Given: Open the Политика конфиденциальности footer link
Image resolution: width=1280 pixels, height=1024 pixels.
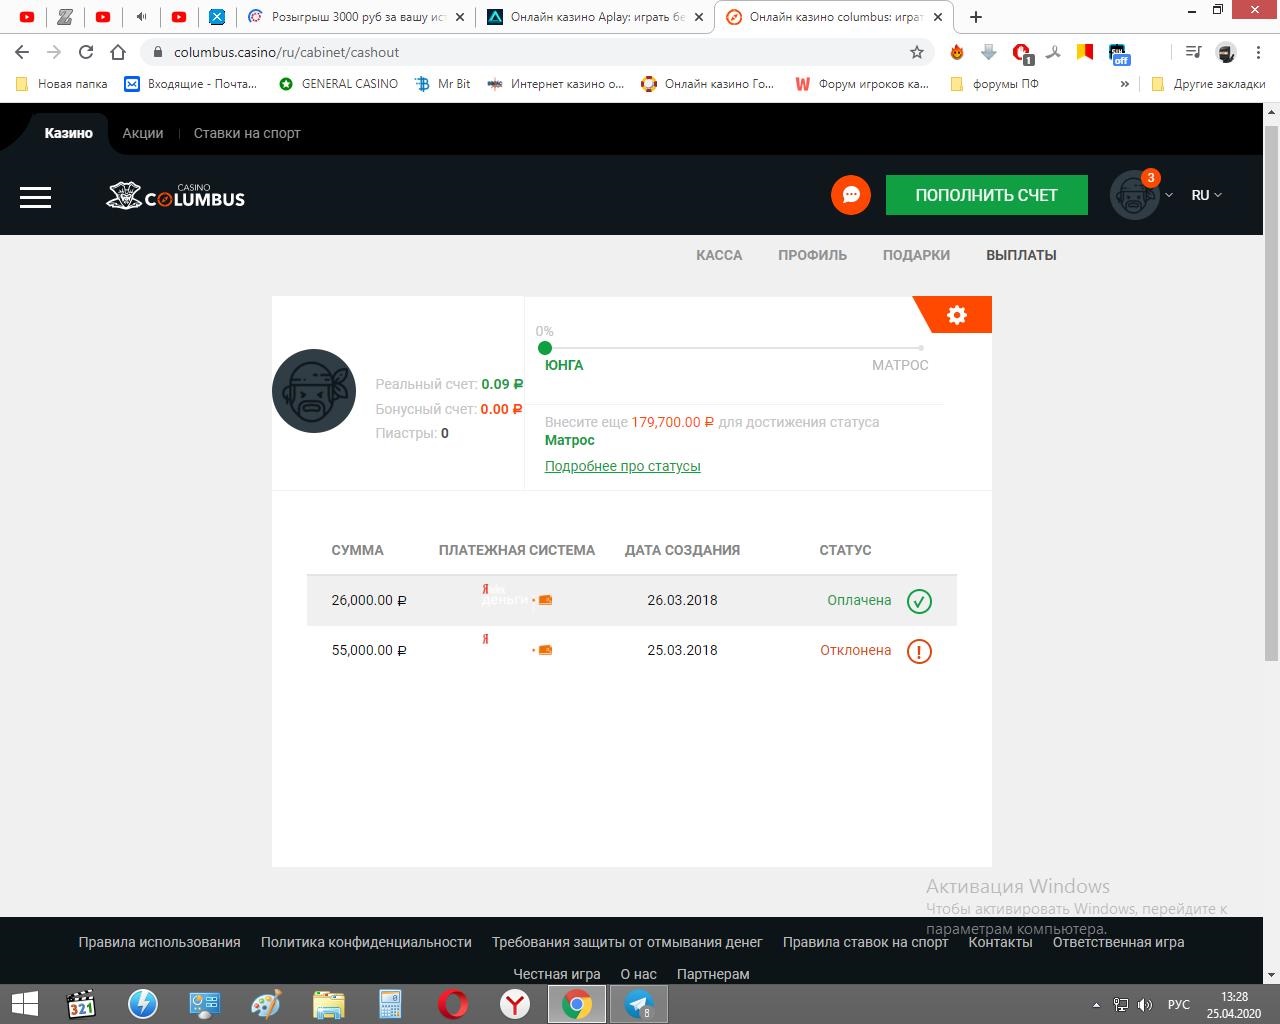Looking at the screenshot, I should click(366, 942).
